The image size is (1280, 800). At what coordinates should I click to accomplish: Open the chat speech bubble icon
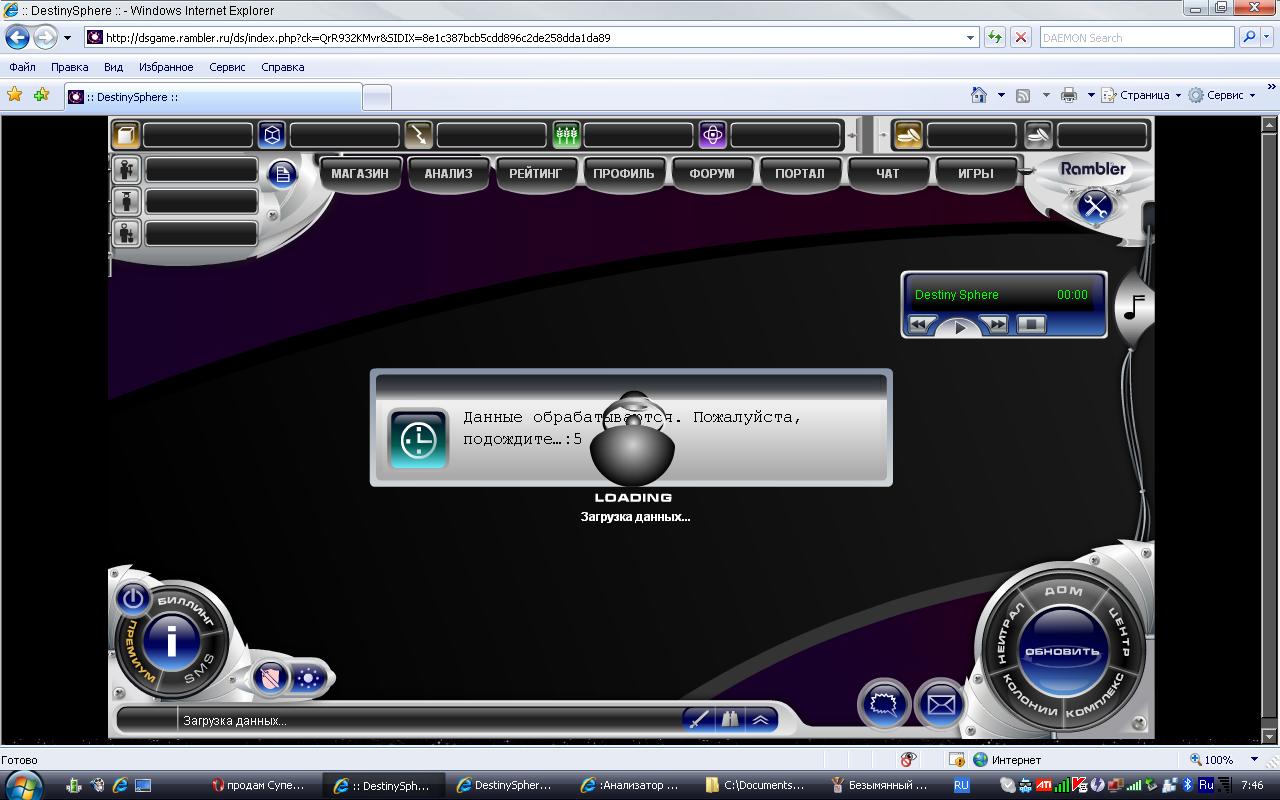[x=884, y=704]
